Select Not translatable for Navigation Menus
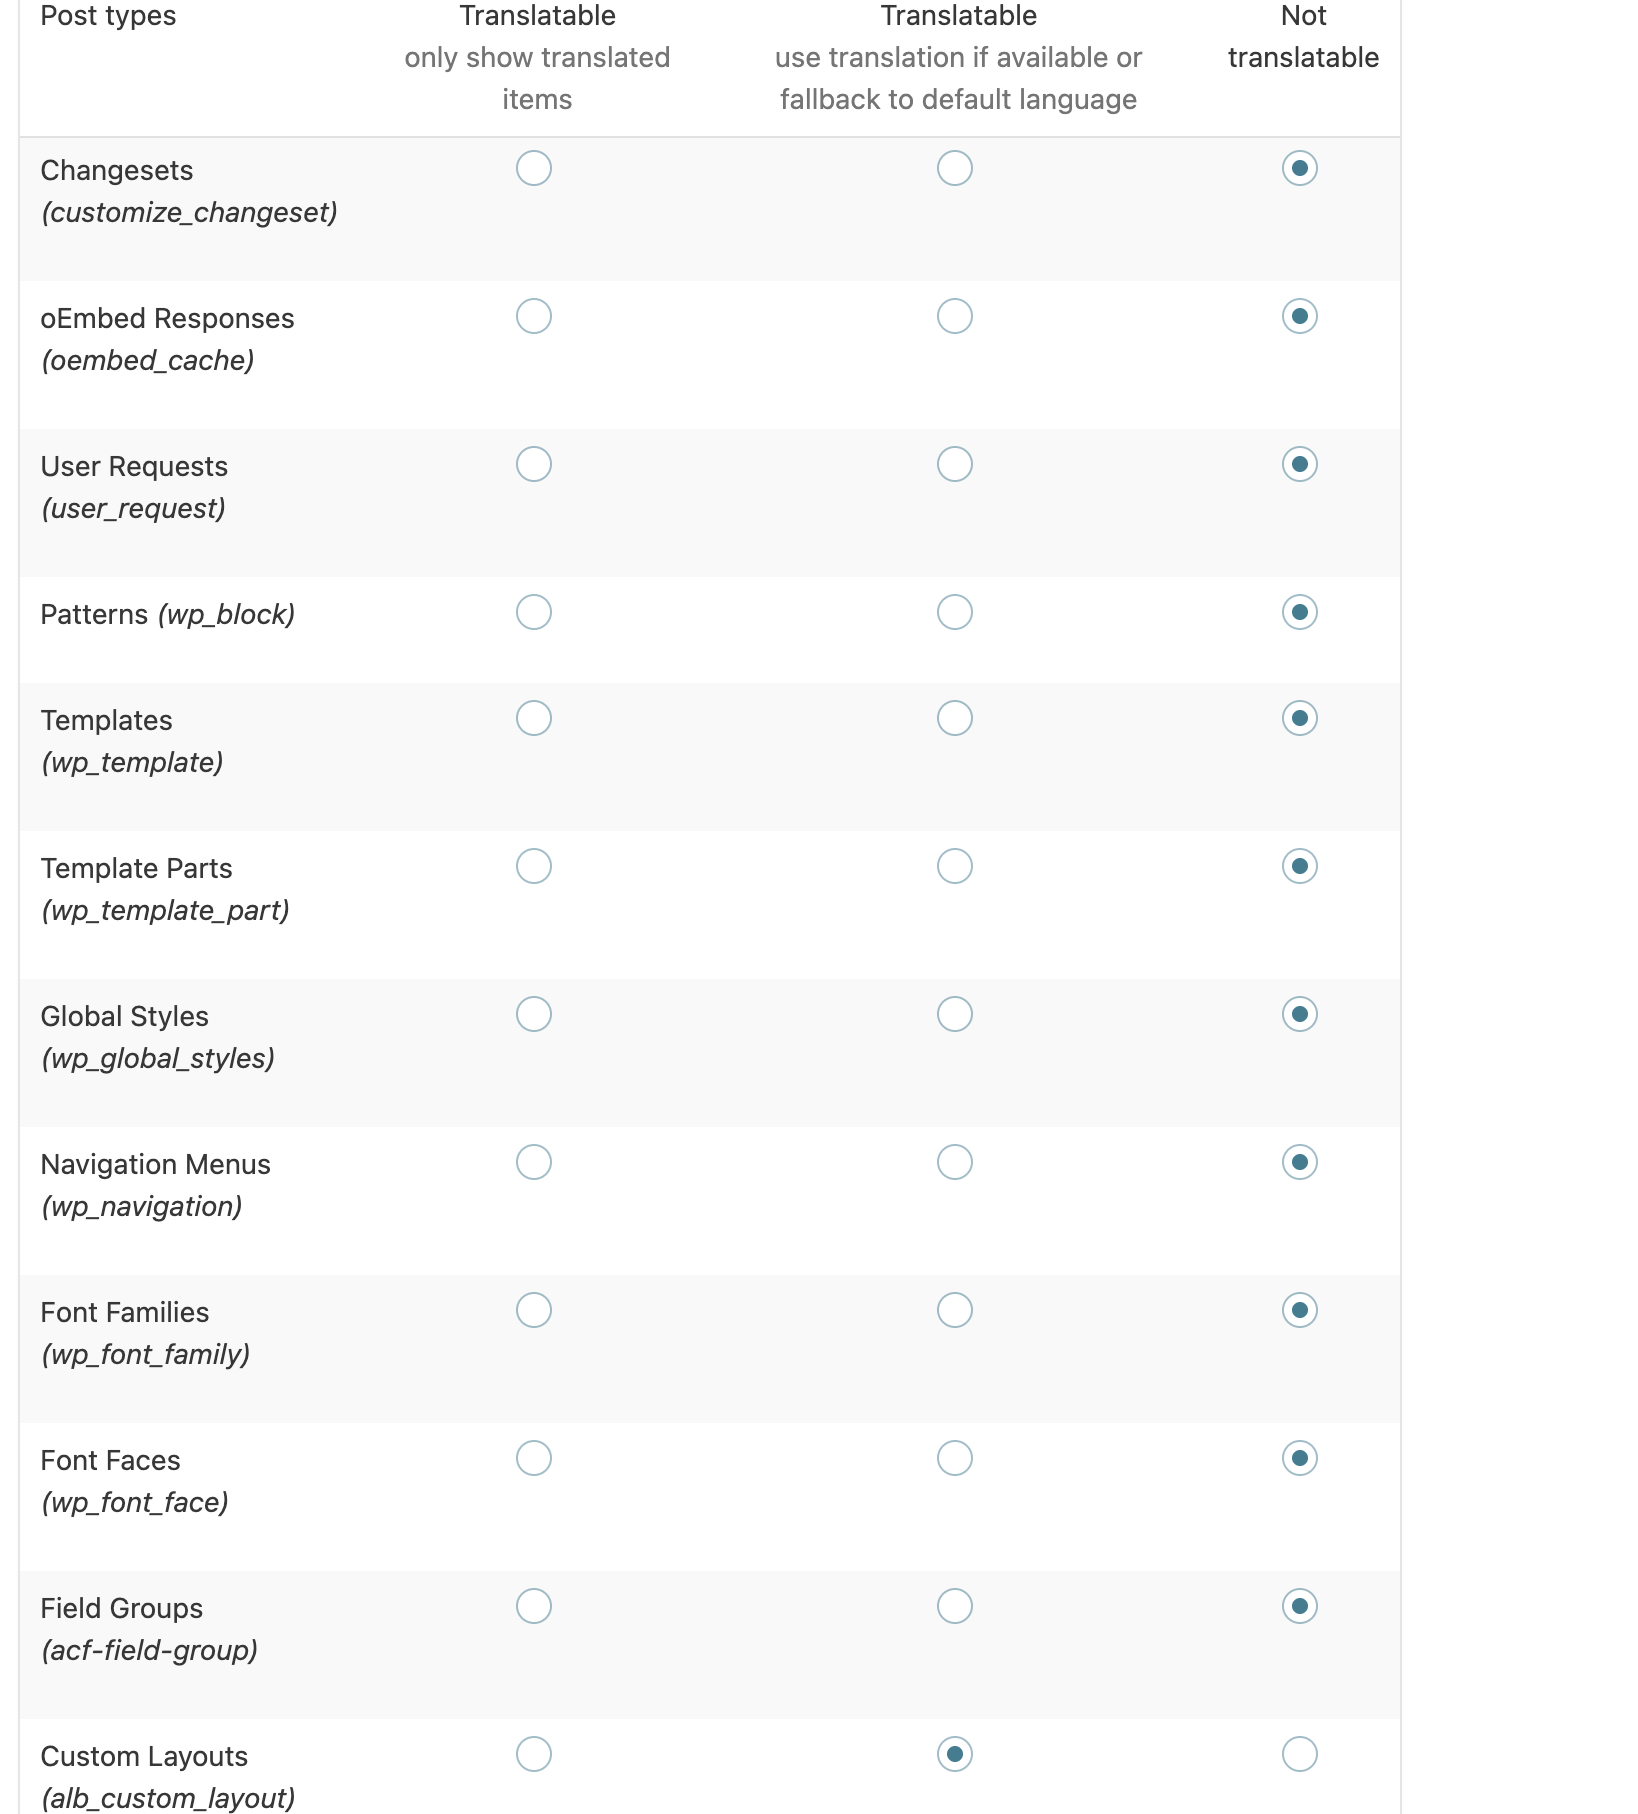This screenshot has height=1814, width=1638. [x=1300, y=1162]
